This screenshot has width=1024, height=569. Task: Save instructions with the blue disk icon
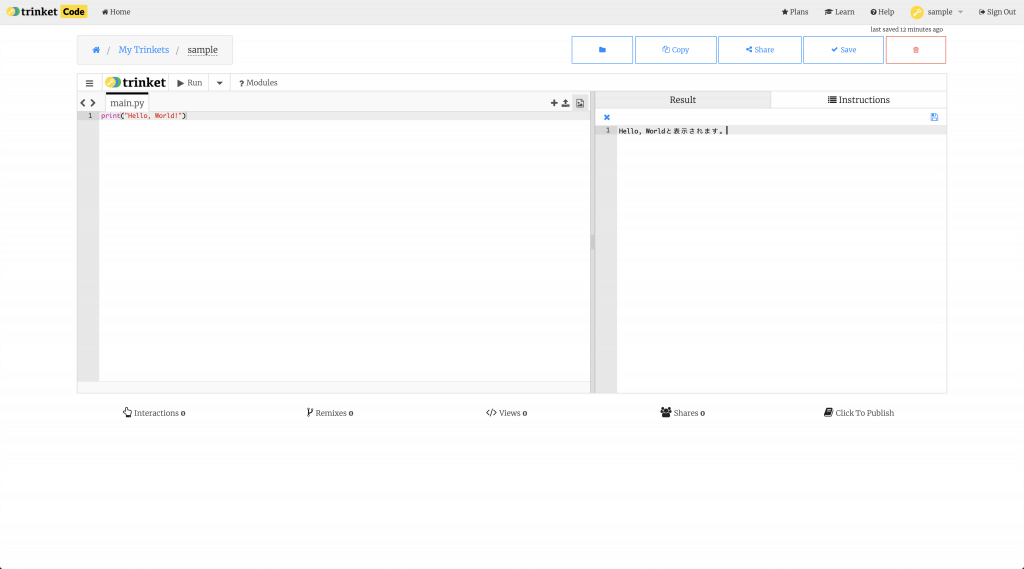(x=935, y=118)
